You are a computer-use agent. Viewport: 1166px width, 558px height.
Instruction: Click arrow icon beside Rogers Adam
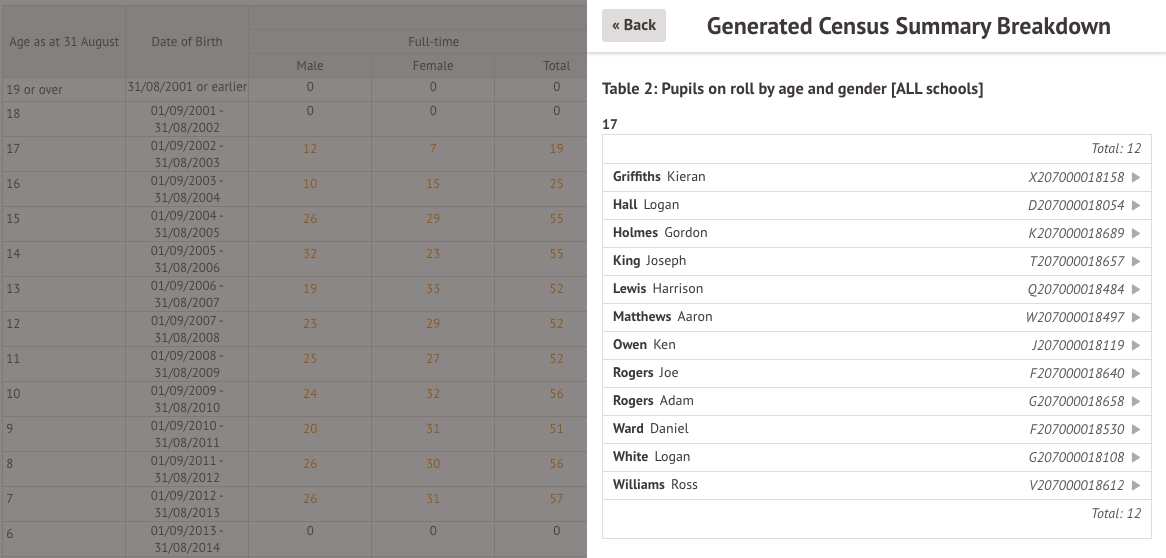click(1136, 401)
